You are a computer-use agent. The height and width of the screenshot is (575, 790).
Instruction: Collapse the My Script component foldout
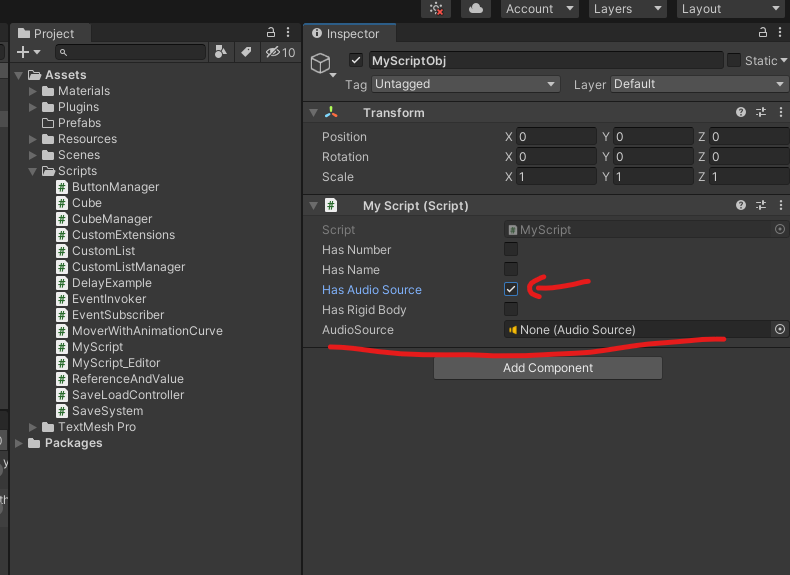pyautogui.click(x=314, y=205)
